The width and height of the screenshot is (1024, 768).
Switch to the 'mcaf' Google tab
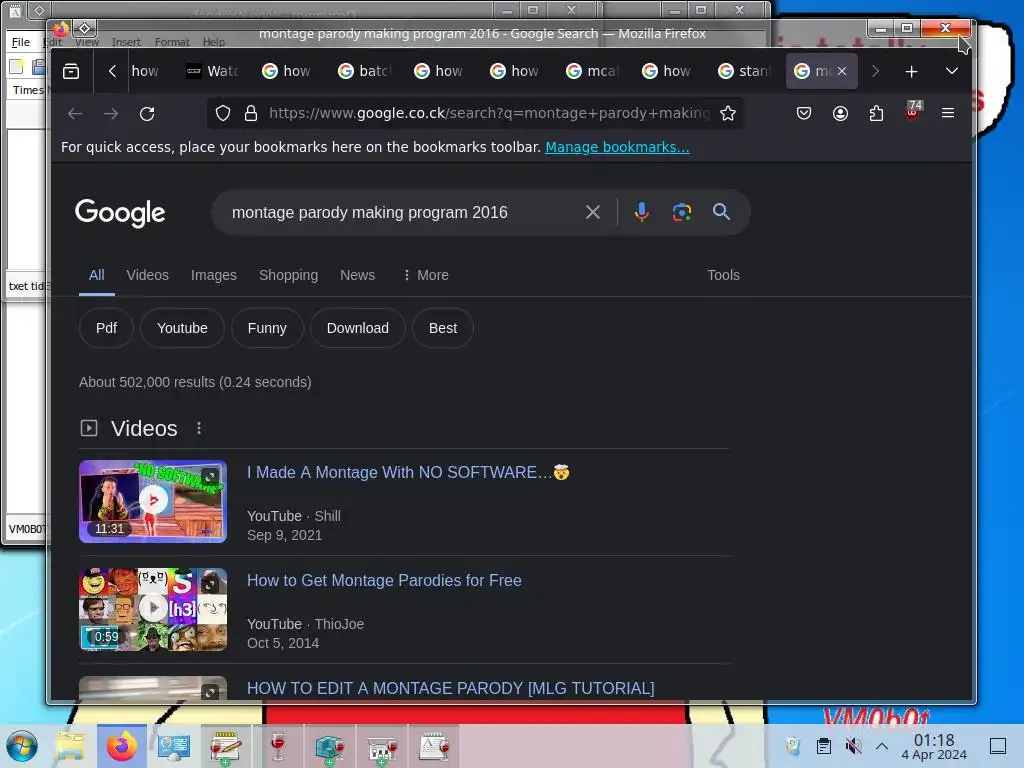592,71
